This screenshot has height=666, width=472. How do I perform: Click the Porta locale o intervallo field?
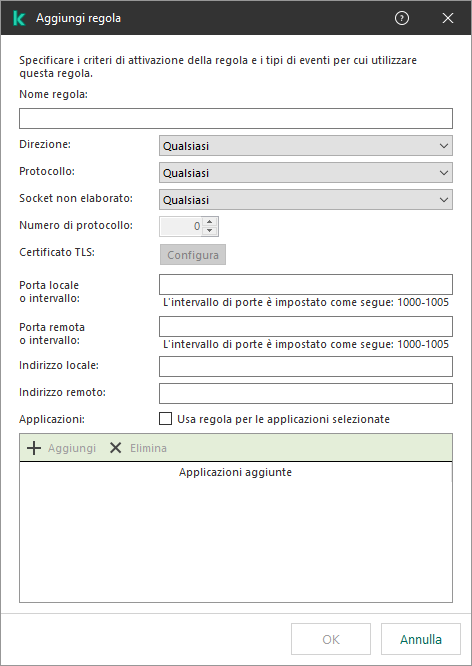[x=305, y=285]
